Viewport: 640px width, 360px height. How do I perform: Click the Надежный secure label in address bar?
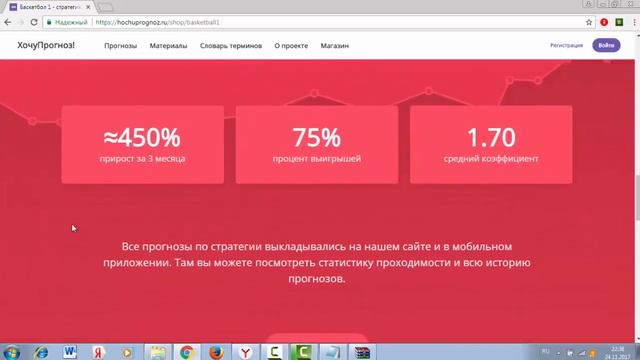[71, 22]
